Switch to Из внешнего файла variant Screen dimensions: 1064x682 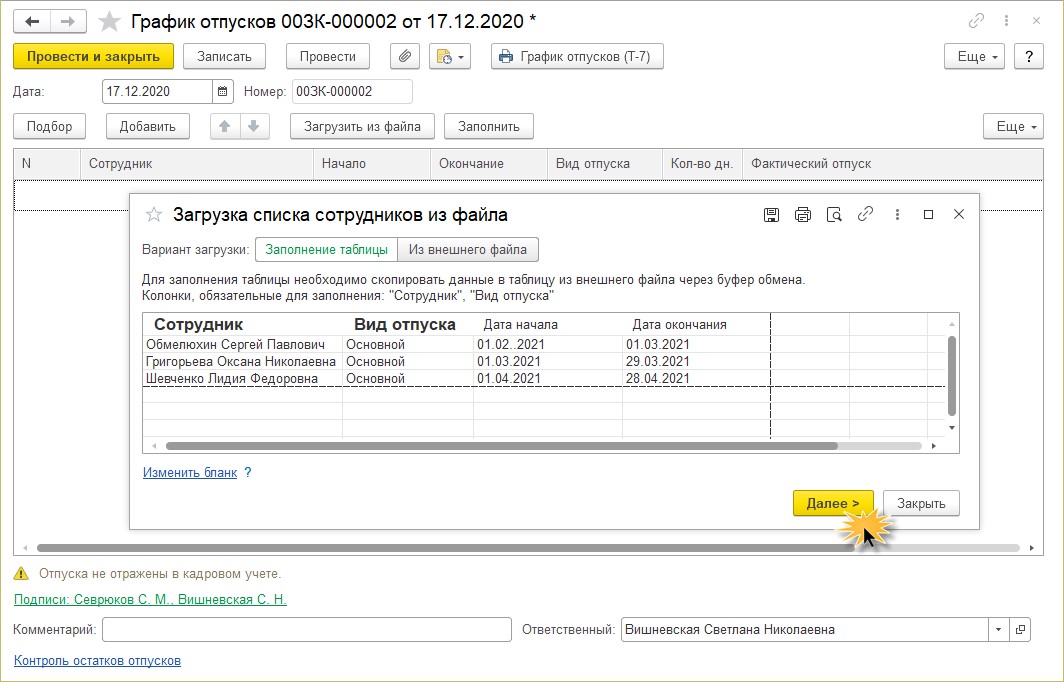468,250
